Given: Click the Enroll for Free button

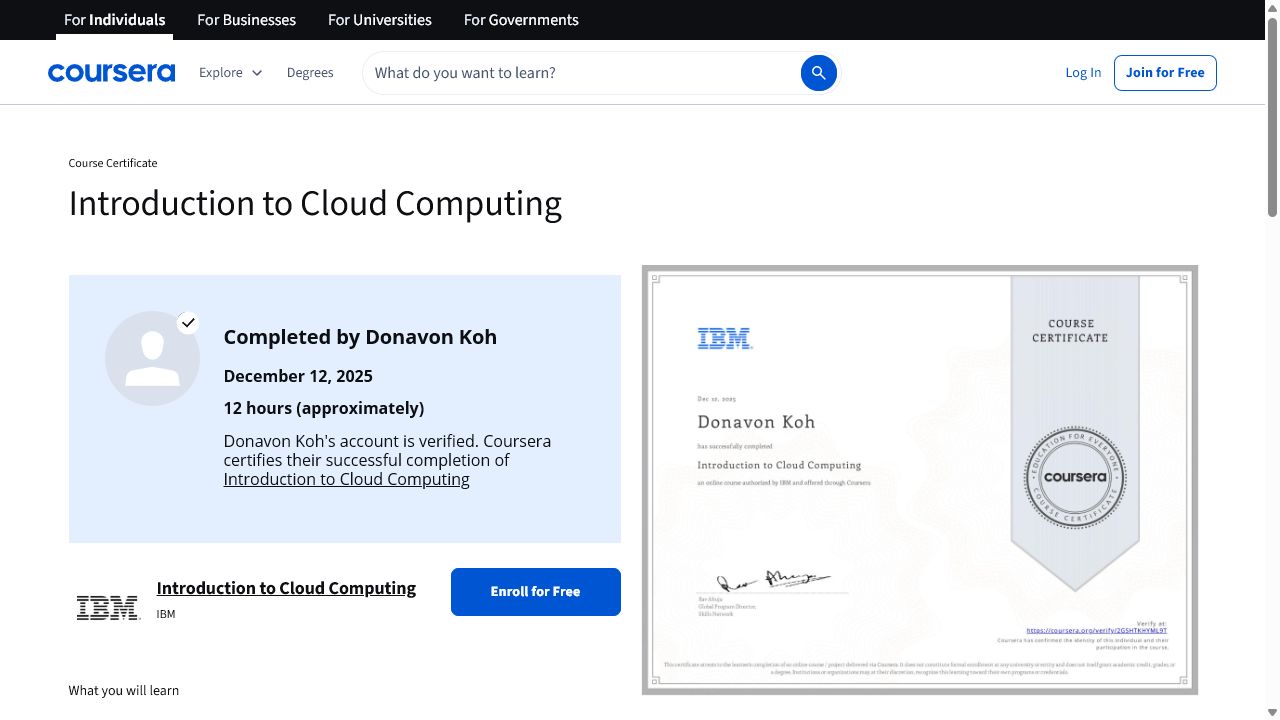Looking at the screenshot, I should [536, 592].
